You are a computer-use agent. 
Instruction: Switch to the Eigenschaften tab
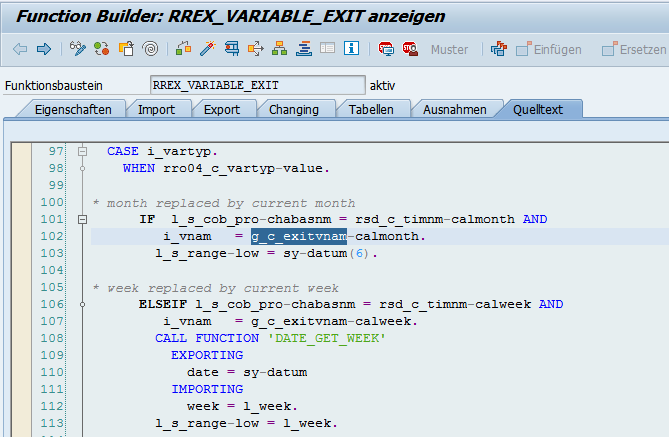pos(73,110)
